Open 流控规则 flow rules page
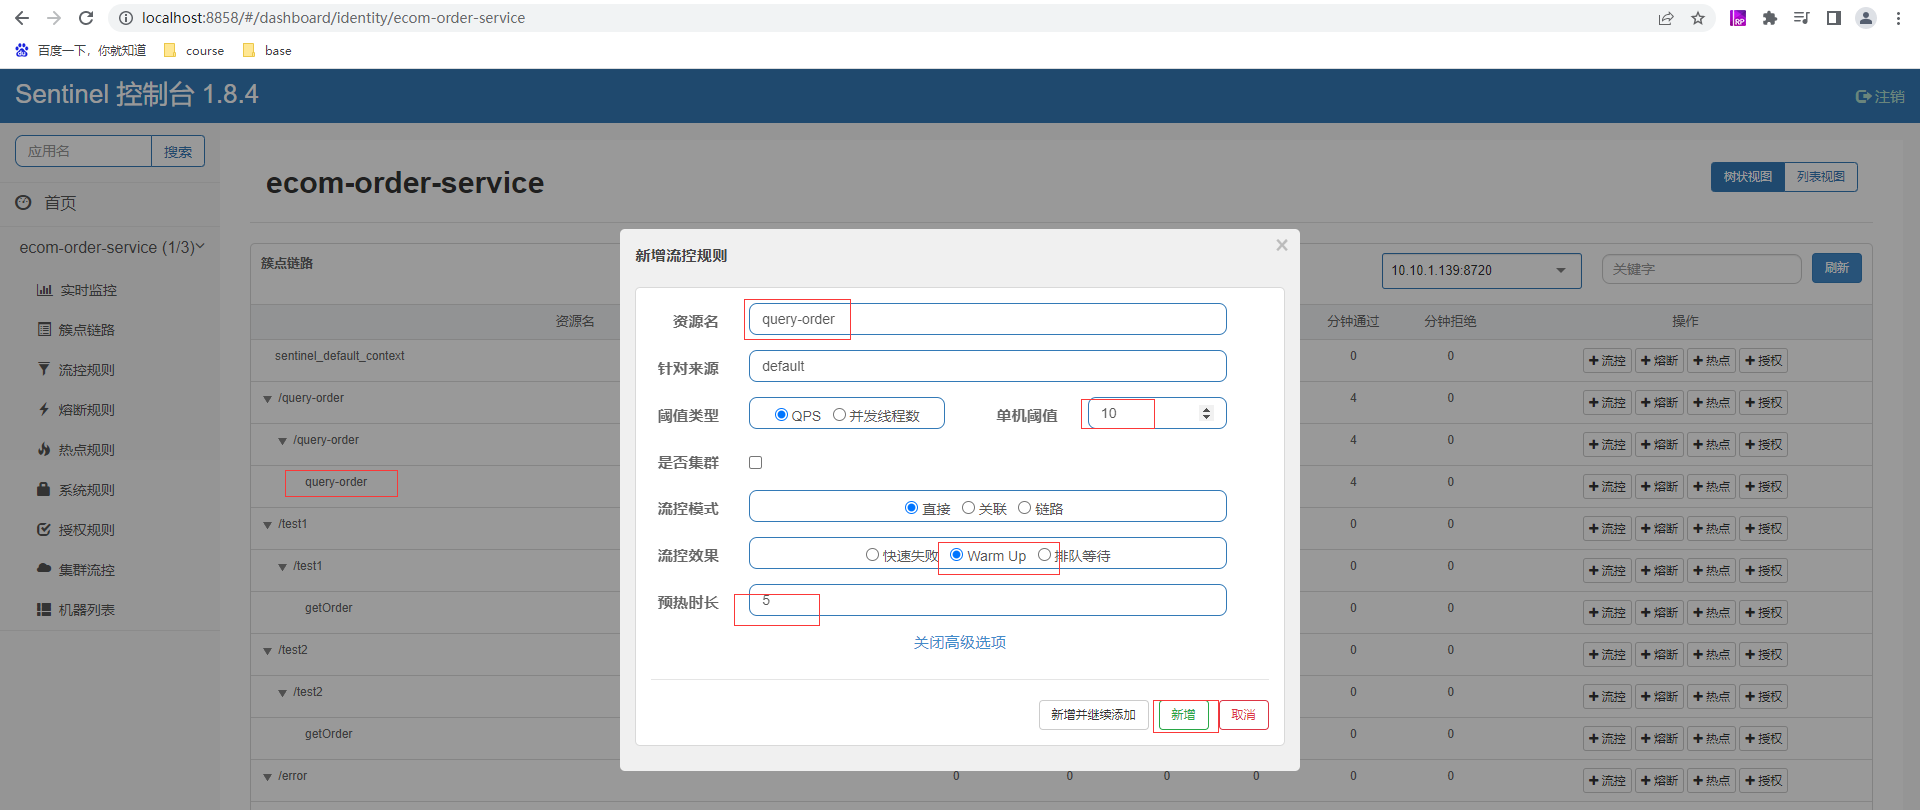The height and width of the screenshot is (810, 1920). (x=77, y=370)
